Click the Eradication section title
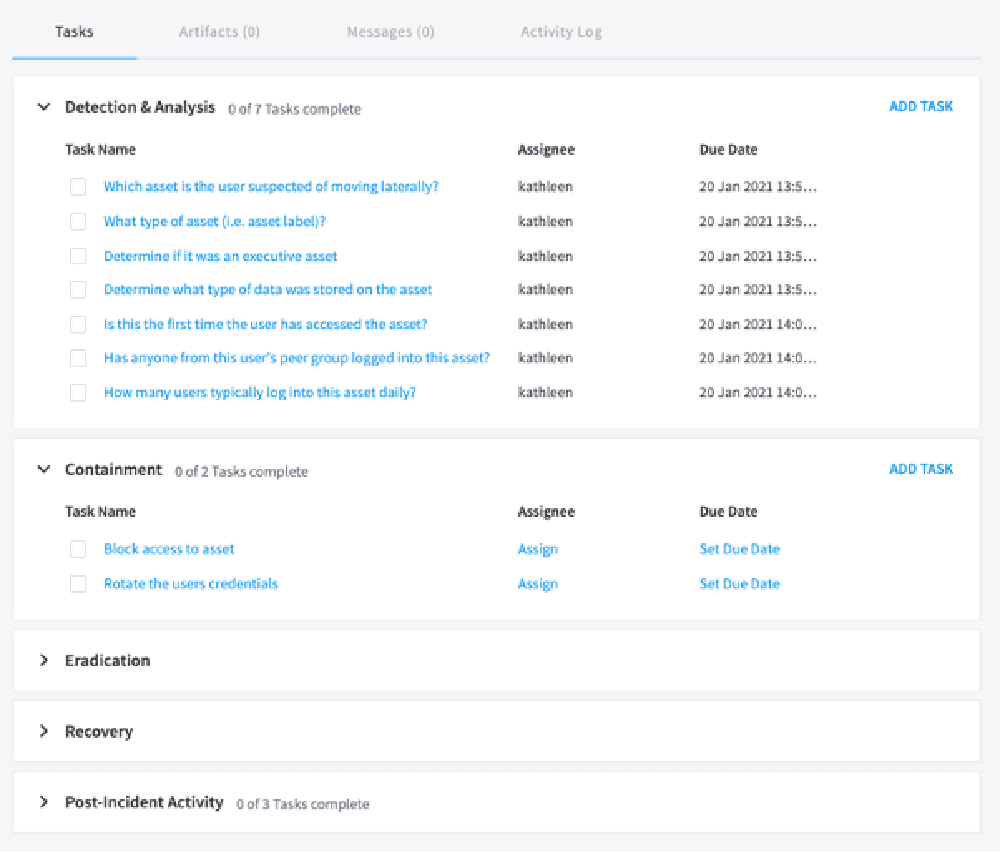This screenshot has height=854, width=1000. [x=108, y=660]
